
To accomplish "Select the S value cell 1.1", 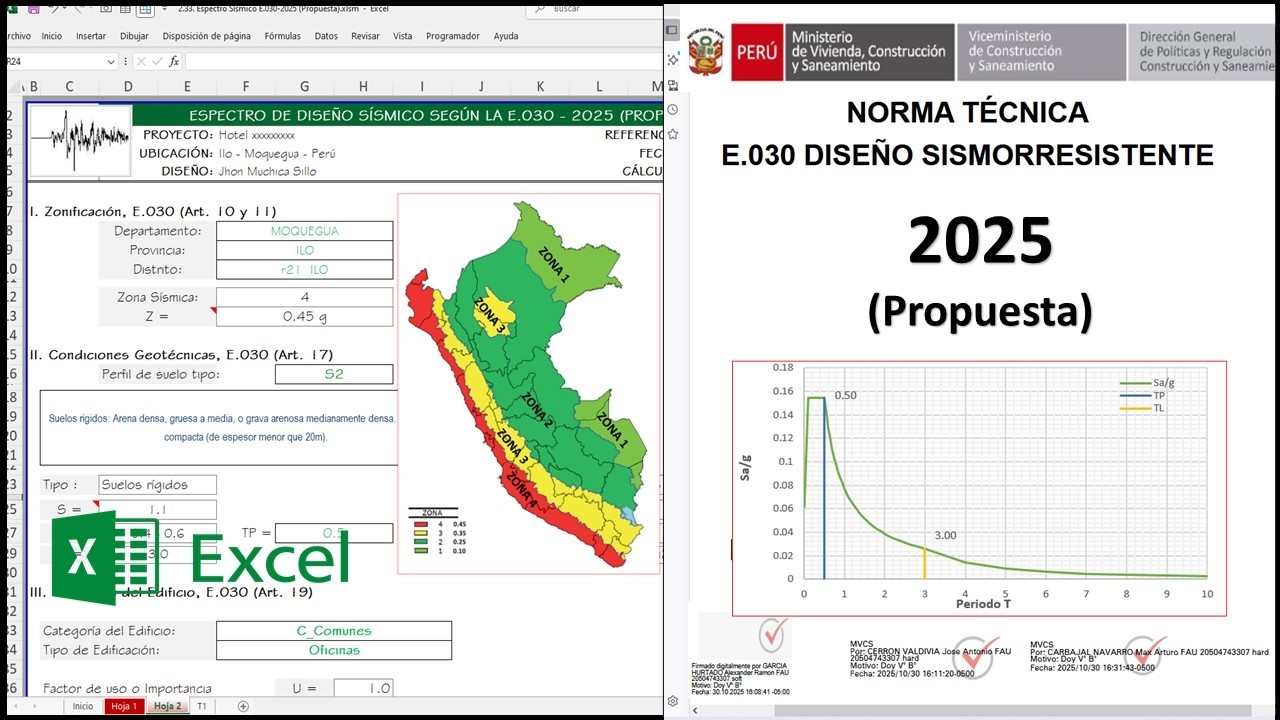I will coord(158,510).
